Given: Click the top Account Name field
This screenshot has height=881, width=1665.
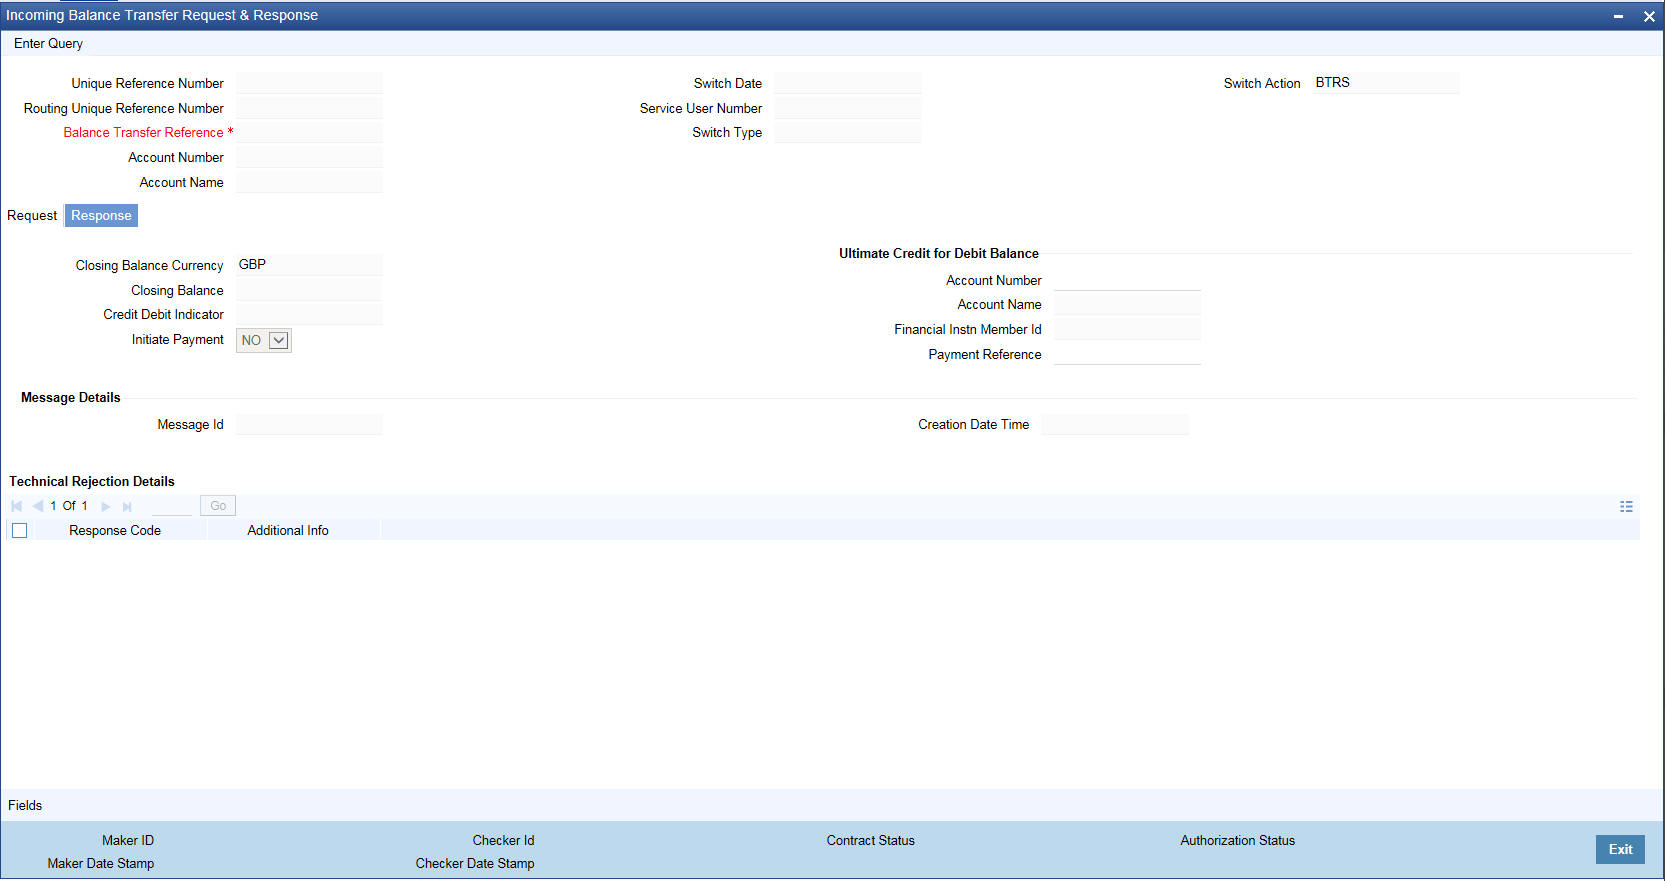Looking at the screenshot, I should tap(309, 182).
